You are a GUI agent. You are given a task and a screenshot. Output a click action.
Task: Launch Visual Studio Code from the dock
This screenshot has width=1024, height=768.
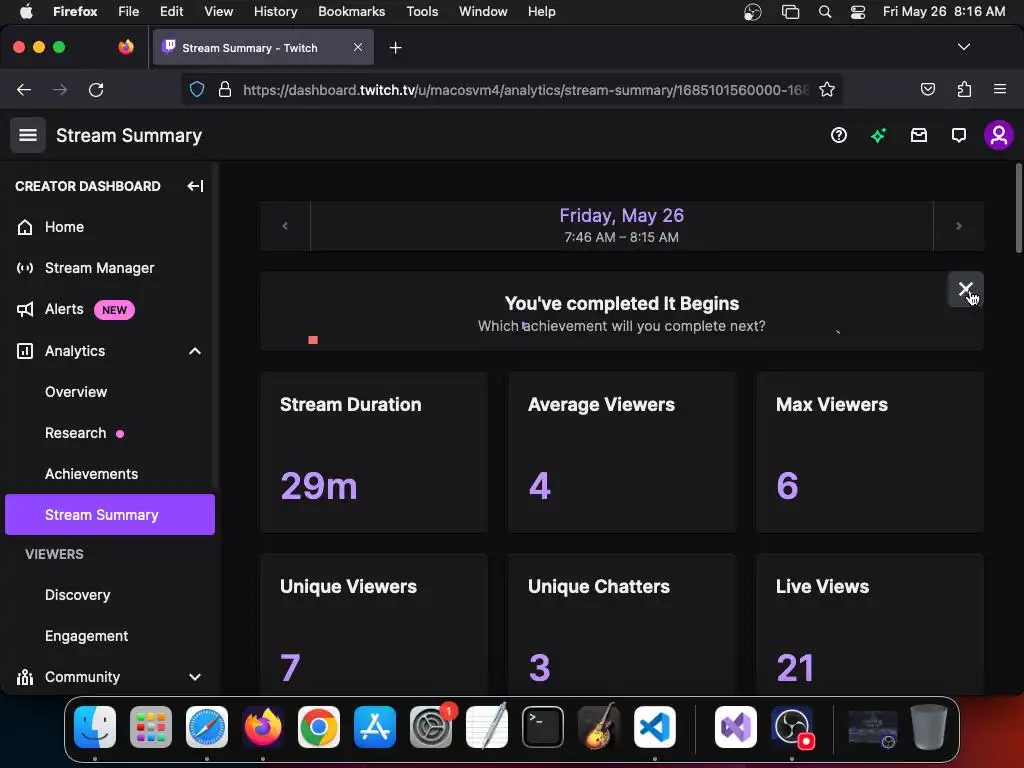[654, 727]
